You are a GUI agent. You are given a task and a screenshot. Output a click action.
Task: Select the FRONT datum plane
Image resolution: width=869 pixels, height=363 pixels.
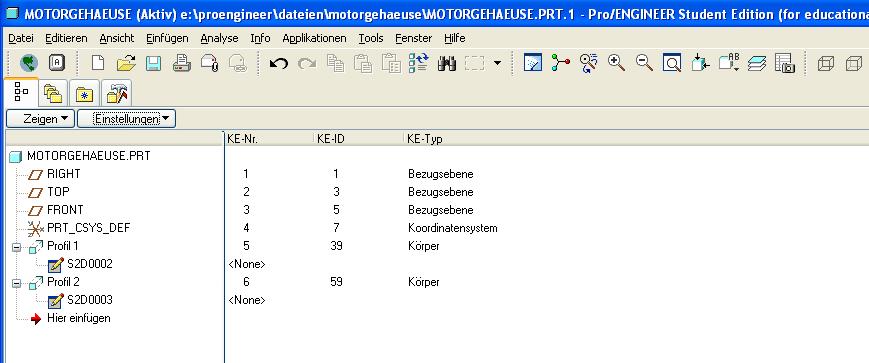(x=65, y=210)
